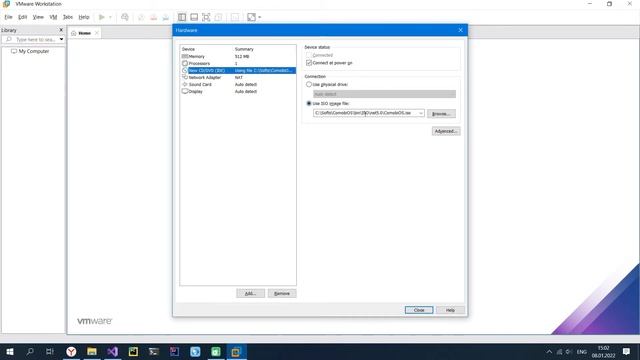This screenshot has width=640, height=360.
Task: Click the Power On play toolbar icon
Action: 102,17
